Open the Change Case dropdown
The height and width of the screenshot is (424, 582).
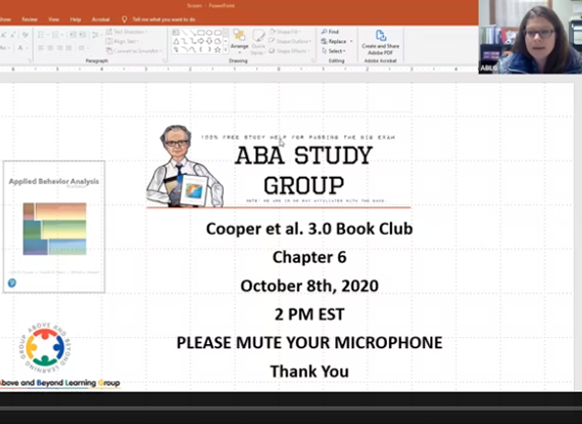4,48
